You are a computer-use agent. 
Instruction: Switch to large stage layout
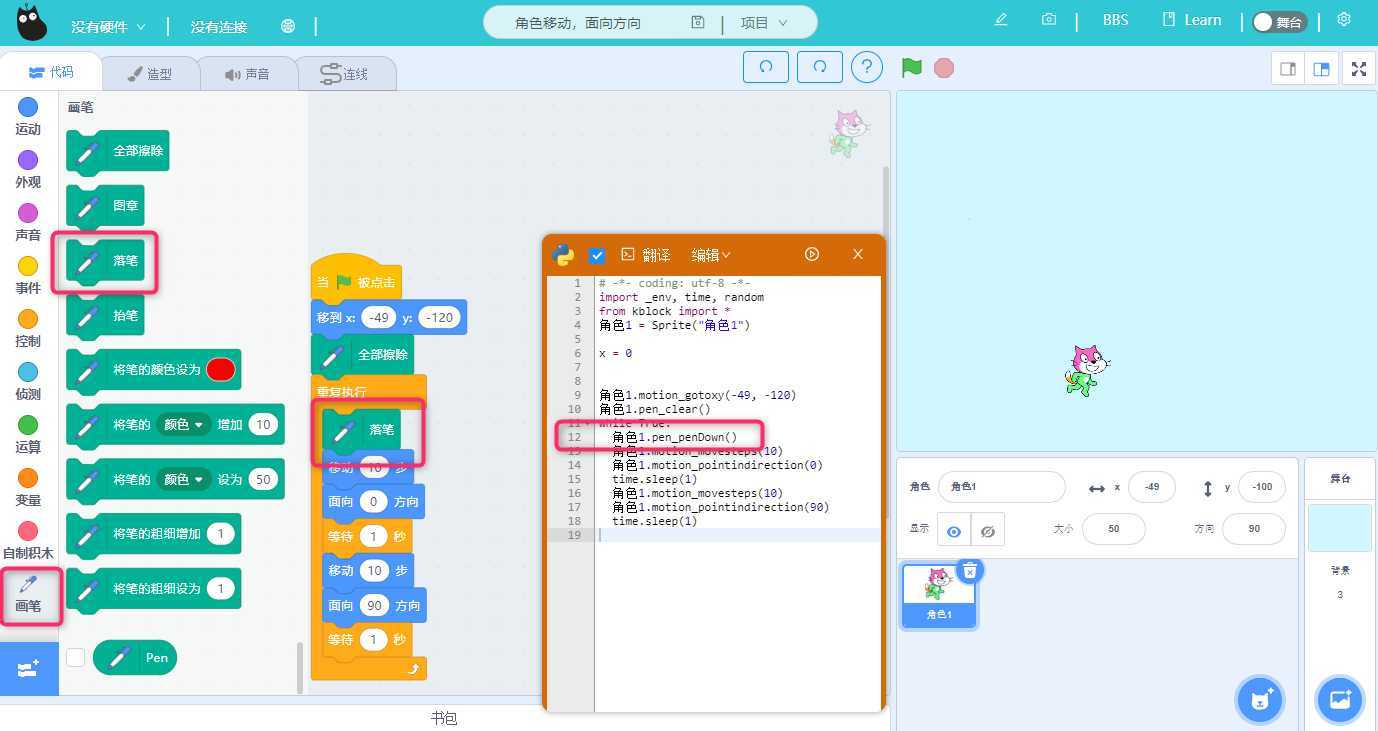[x=1322, y=69]
